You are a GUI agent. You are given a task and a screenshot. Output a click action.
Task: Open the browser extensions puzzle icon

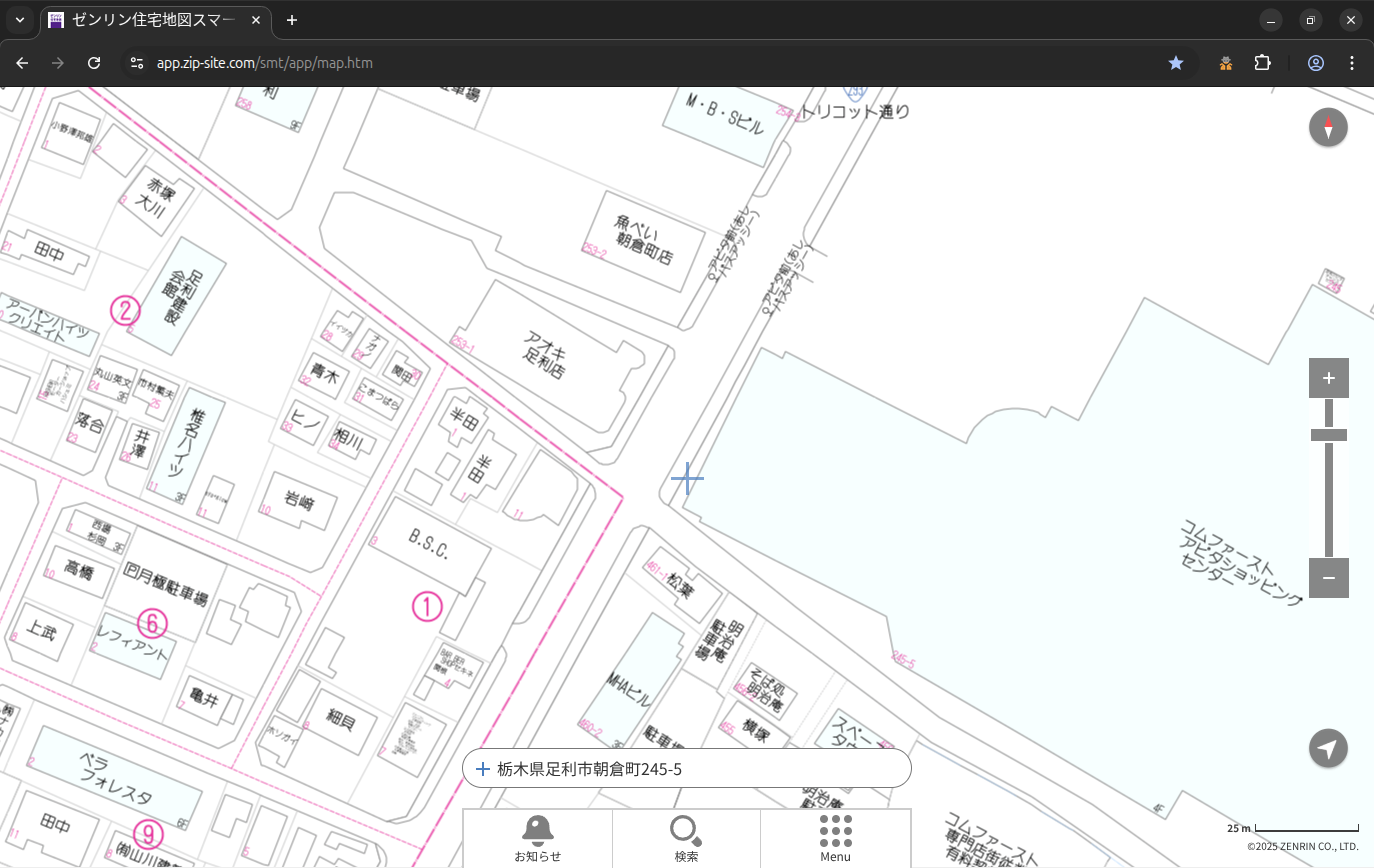pyautogui.click(x=1262, y=63)
